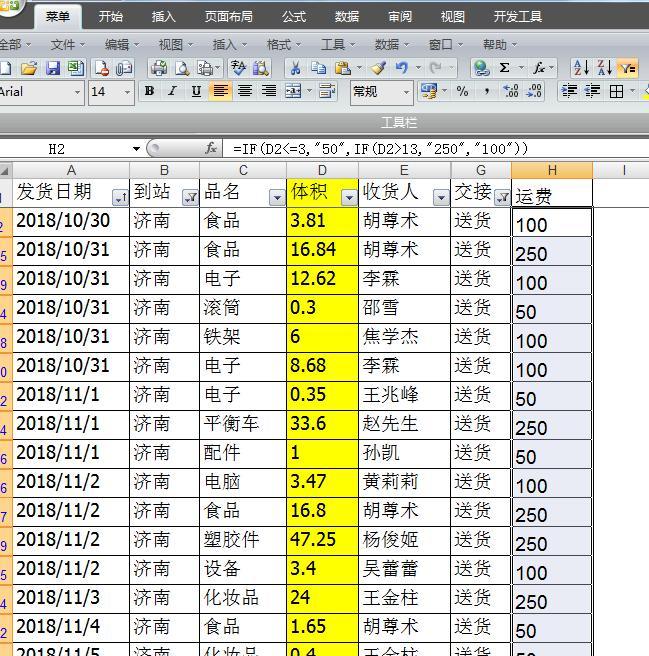Click the Filter funnel toolbar icon
Image resolution: width=649 pixels, height=656 pixels.
tap(628, 68)
